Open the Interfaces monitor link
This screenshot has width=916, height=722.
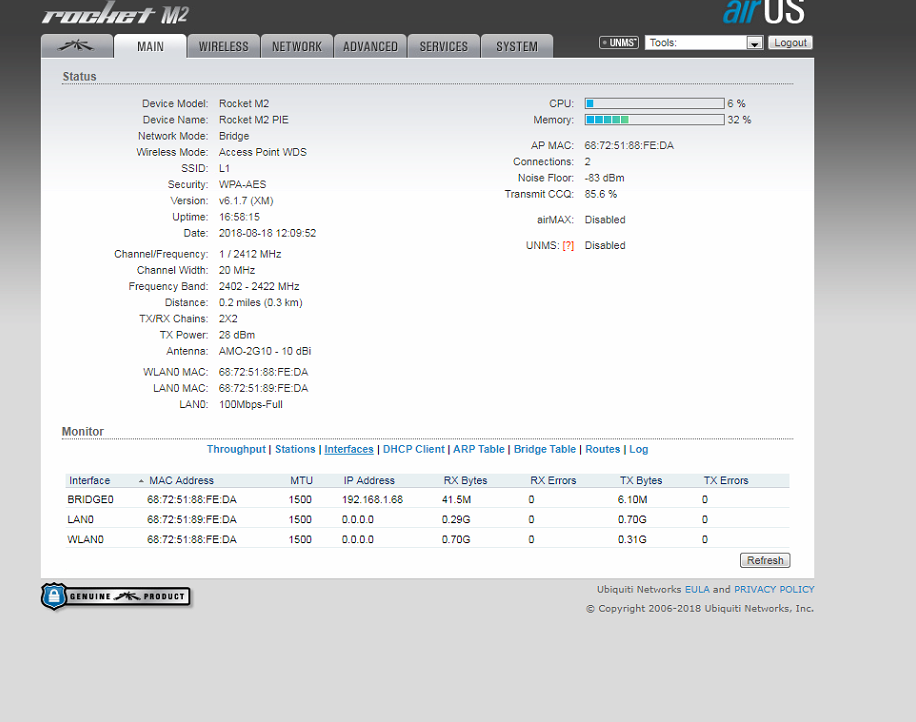[x=349, y=449]
